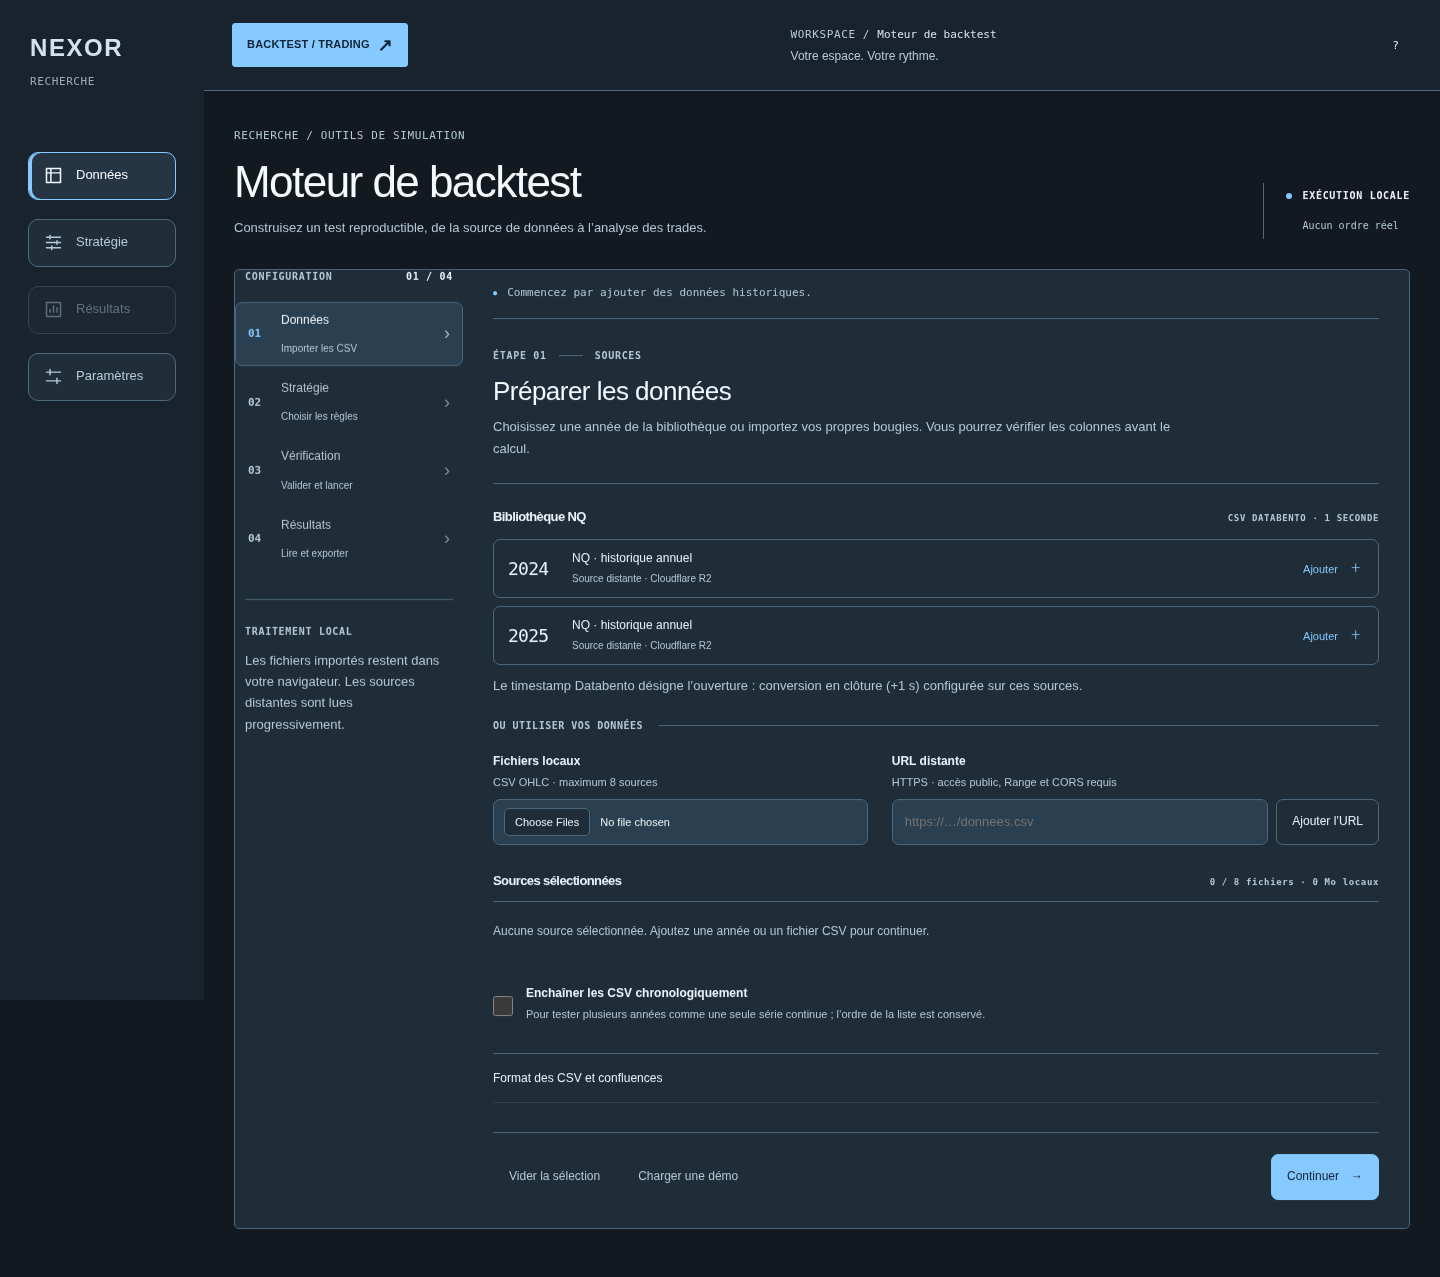Open the Paramètres sidebar menu item

pos(102,377)
